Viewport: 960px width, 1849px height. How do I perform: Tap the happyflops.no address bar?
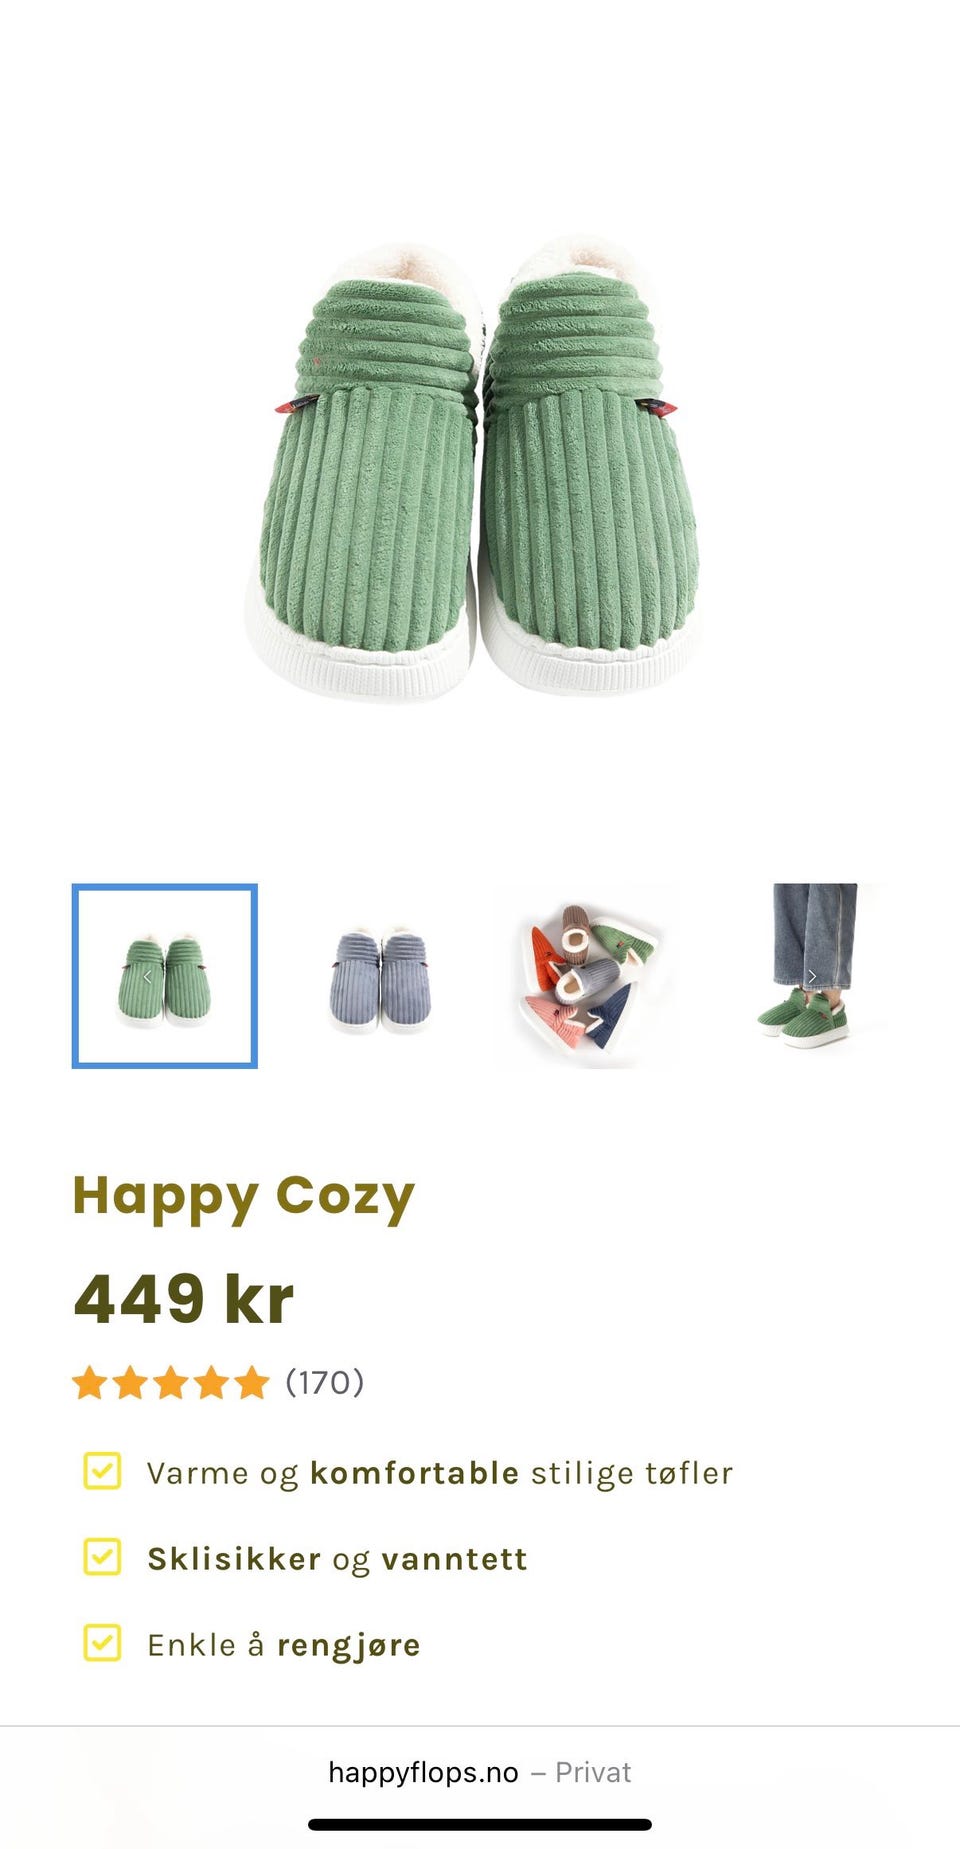click(480, 1773)
